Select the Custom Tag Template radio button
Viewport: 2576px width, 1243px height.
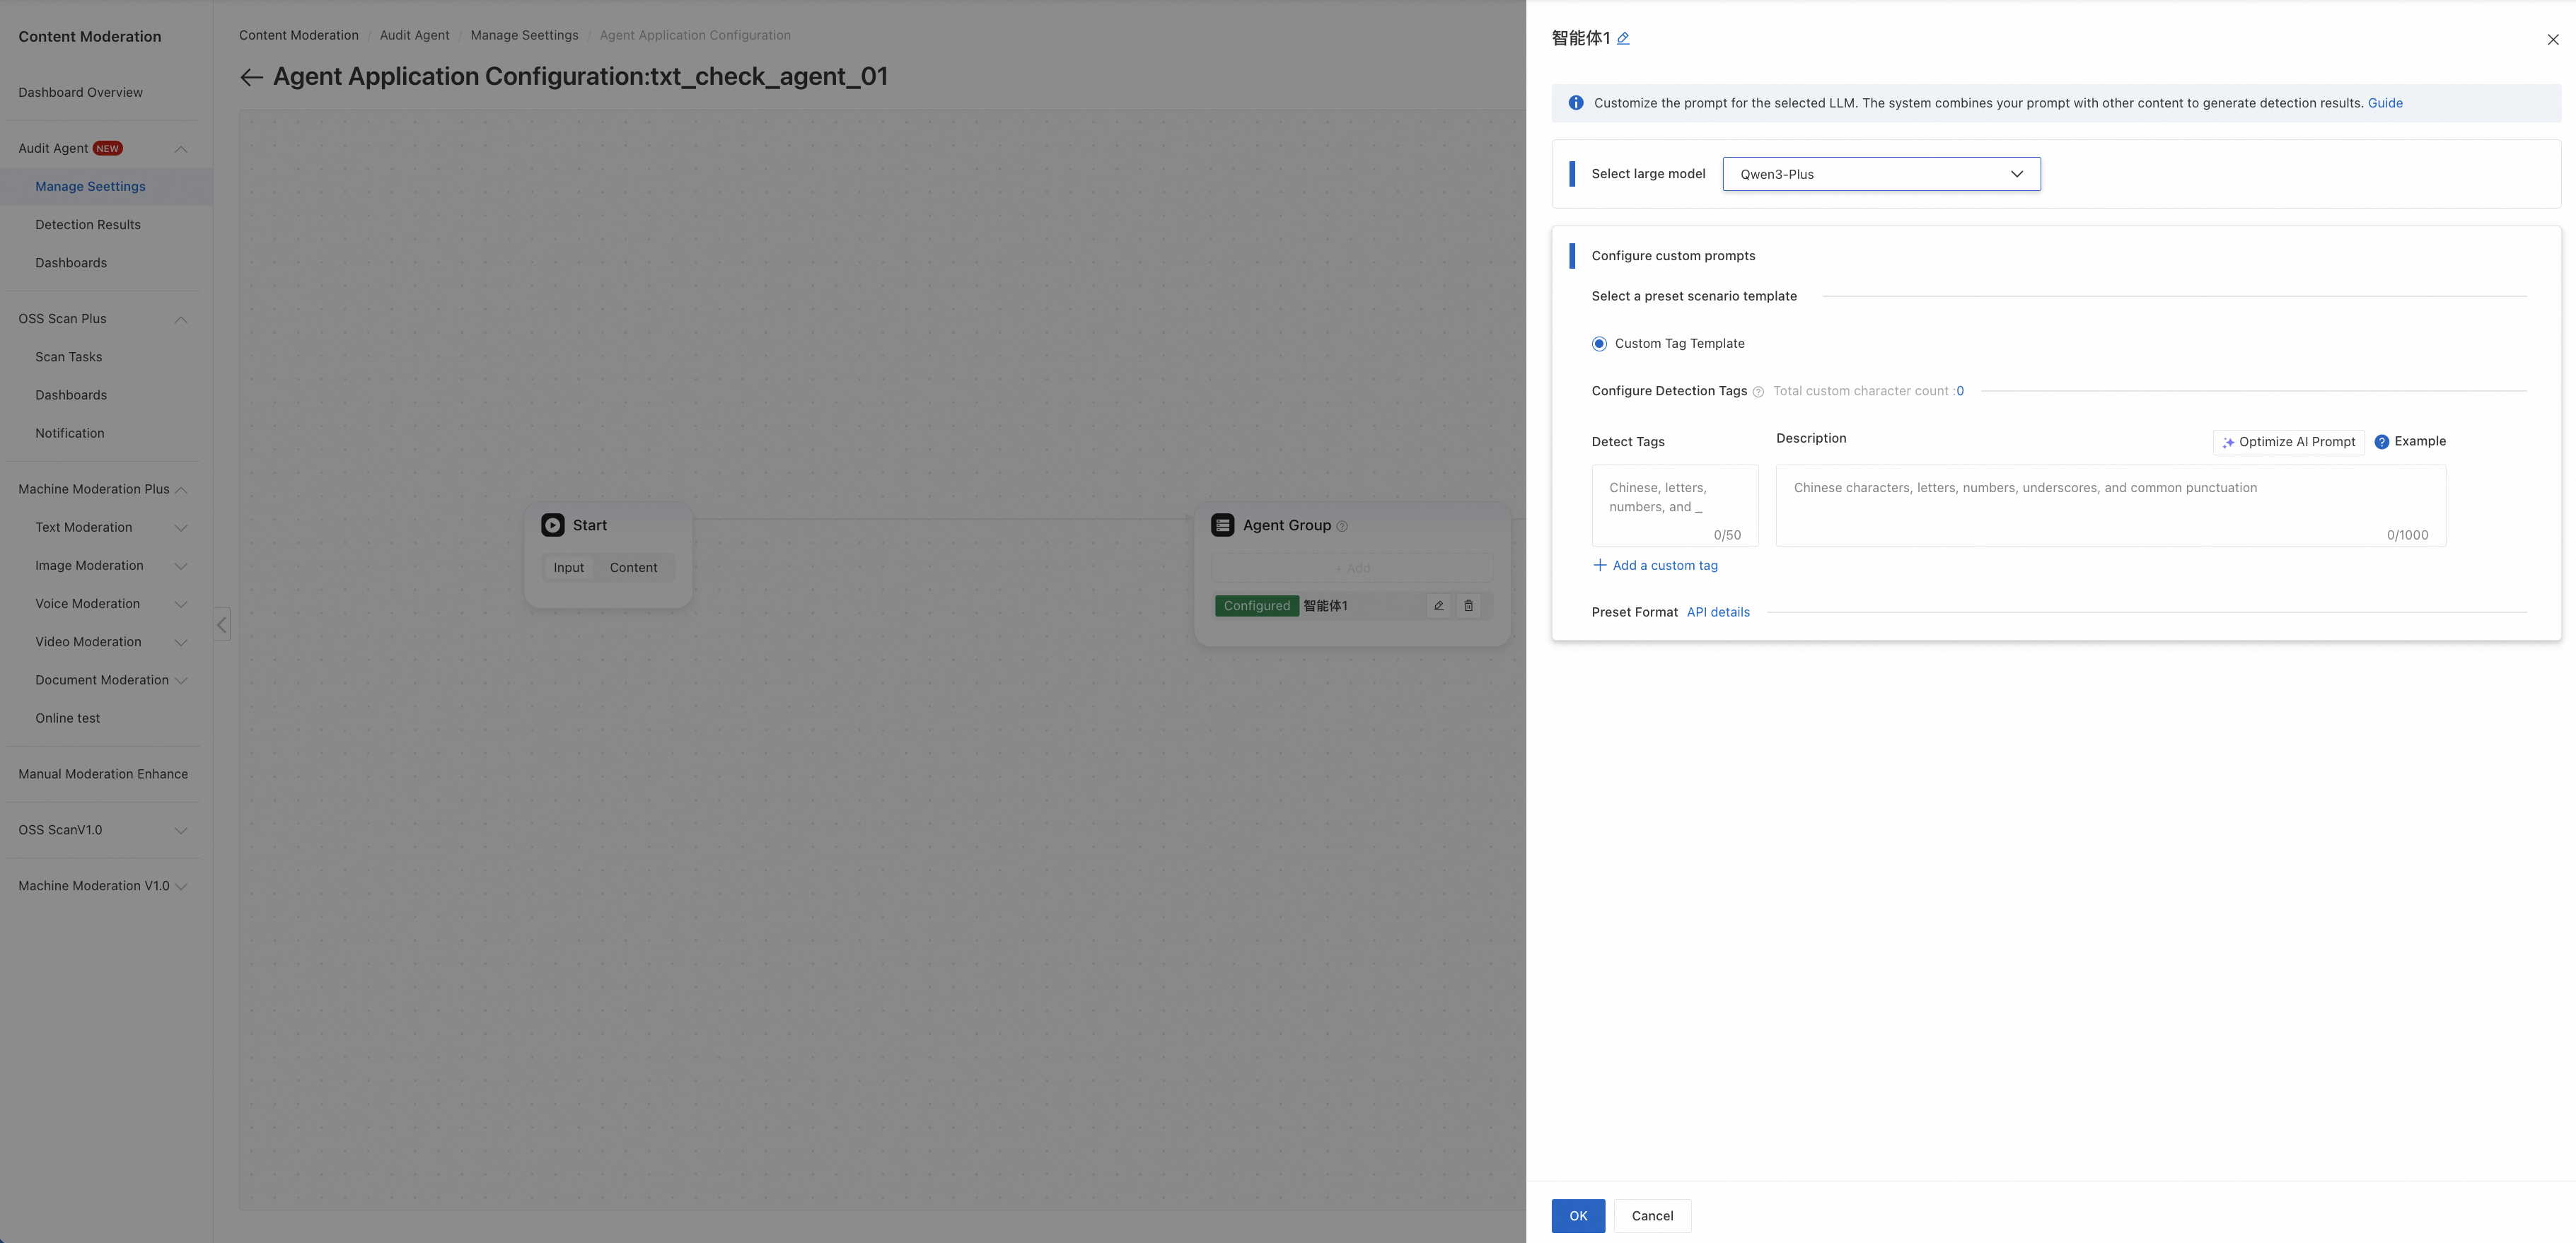point(1599,344)
